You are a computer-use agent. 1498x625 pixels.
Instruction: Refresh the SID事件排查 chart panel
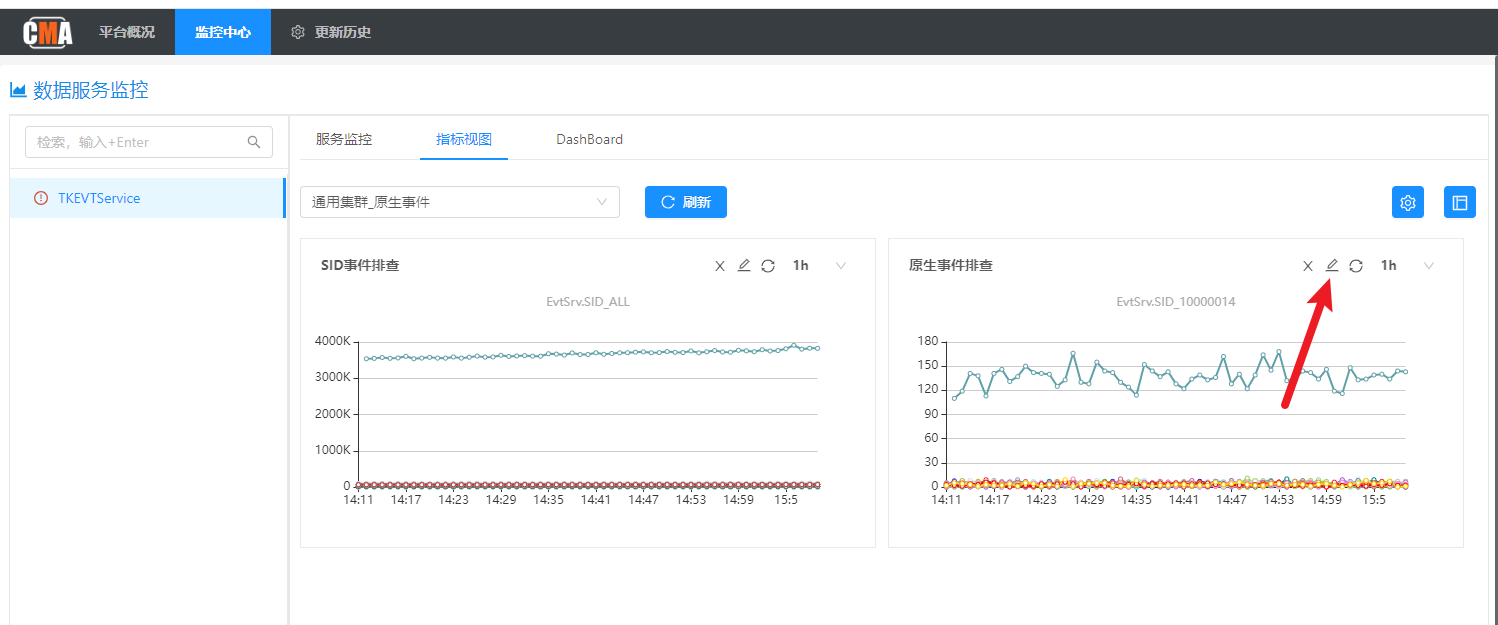tap(768, 266)
